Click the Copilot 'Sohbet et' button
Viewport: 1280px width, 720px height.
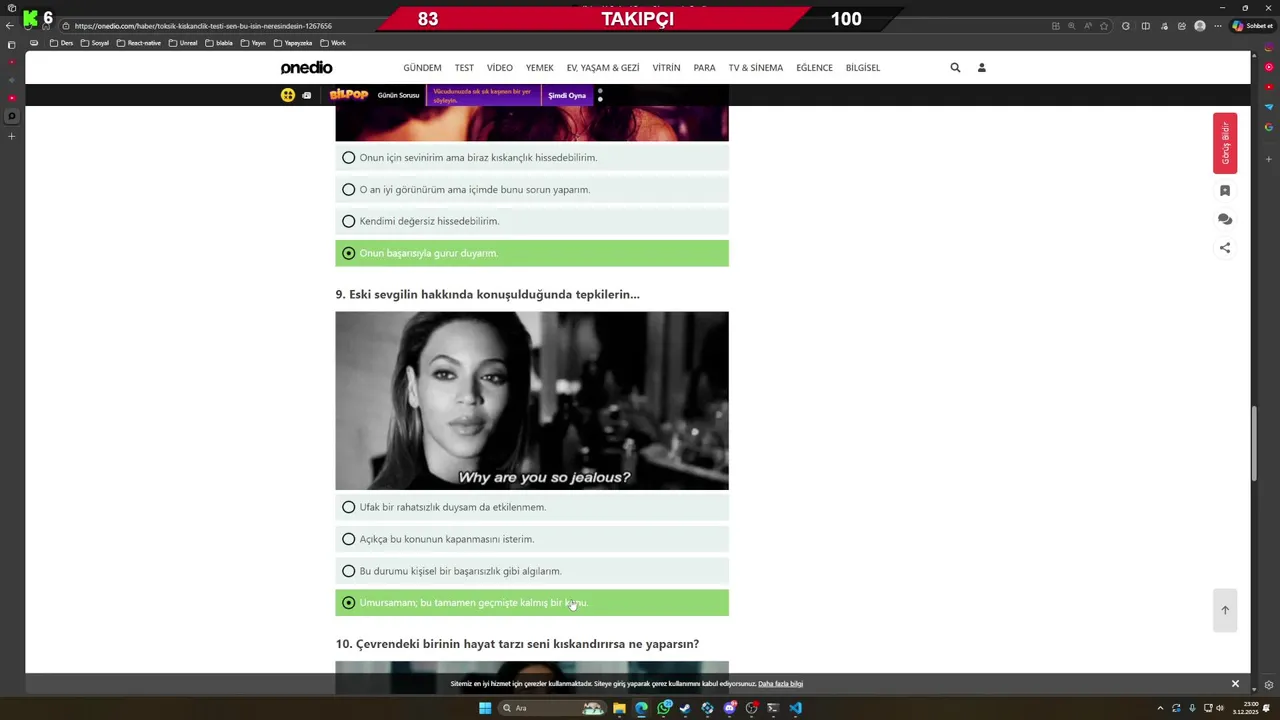point(1251,26)
